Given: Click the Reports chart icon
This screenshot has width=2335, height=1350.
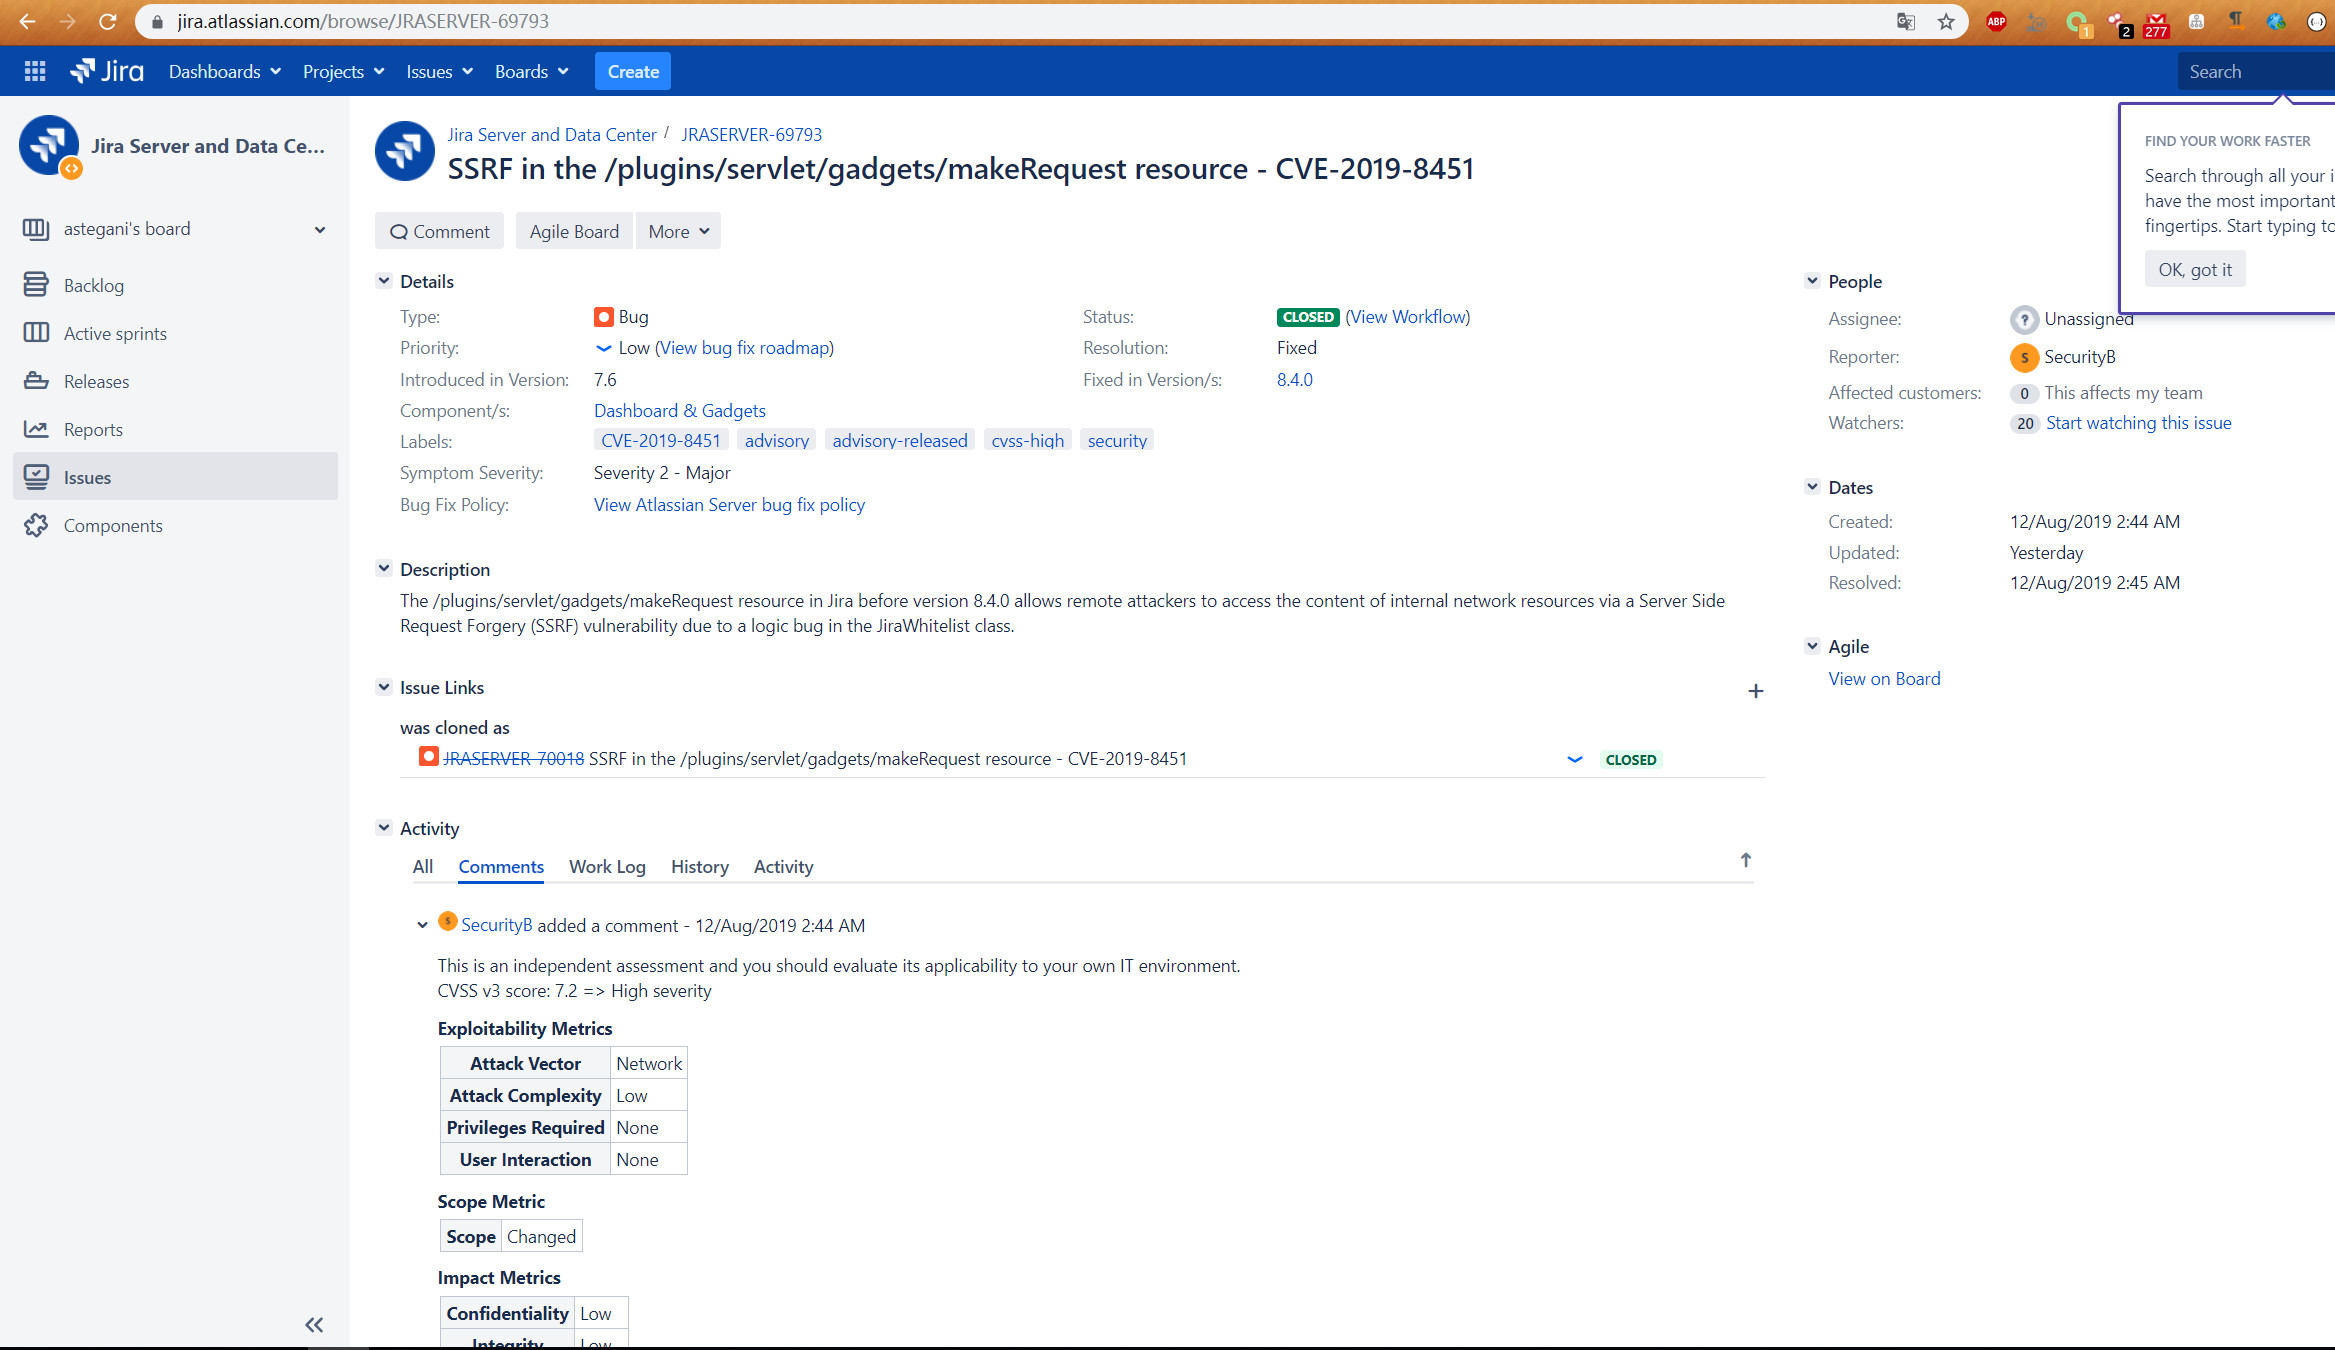Looking at the screenshot, I should tap(36, 429).
